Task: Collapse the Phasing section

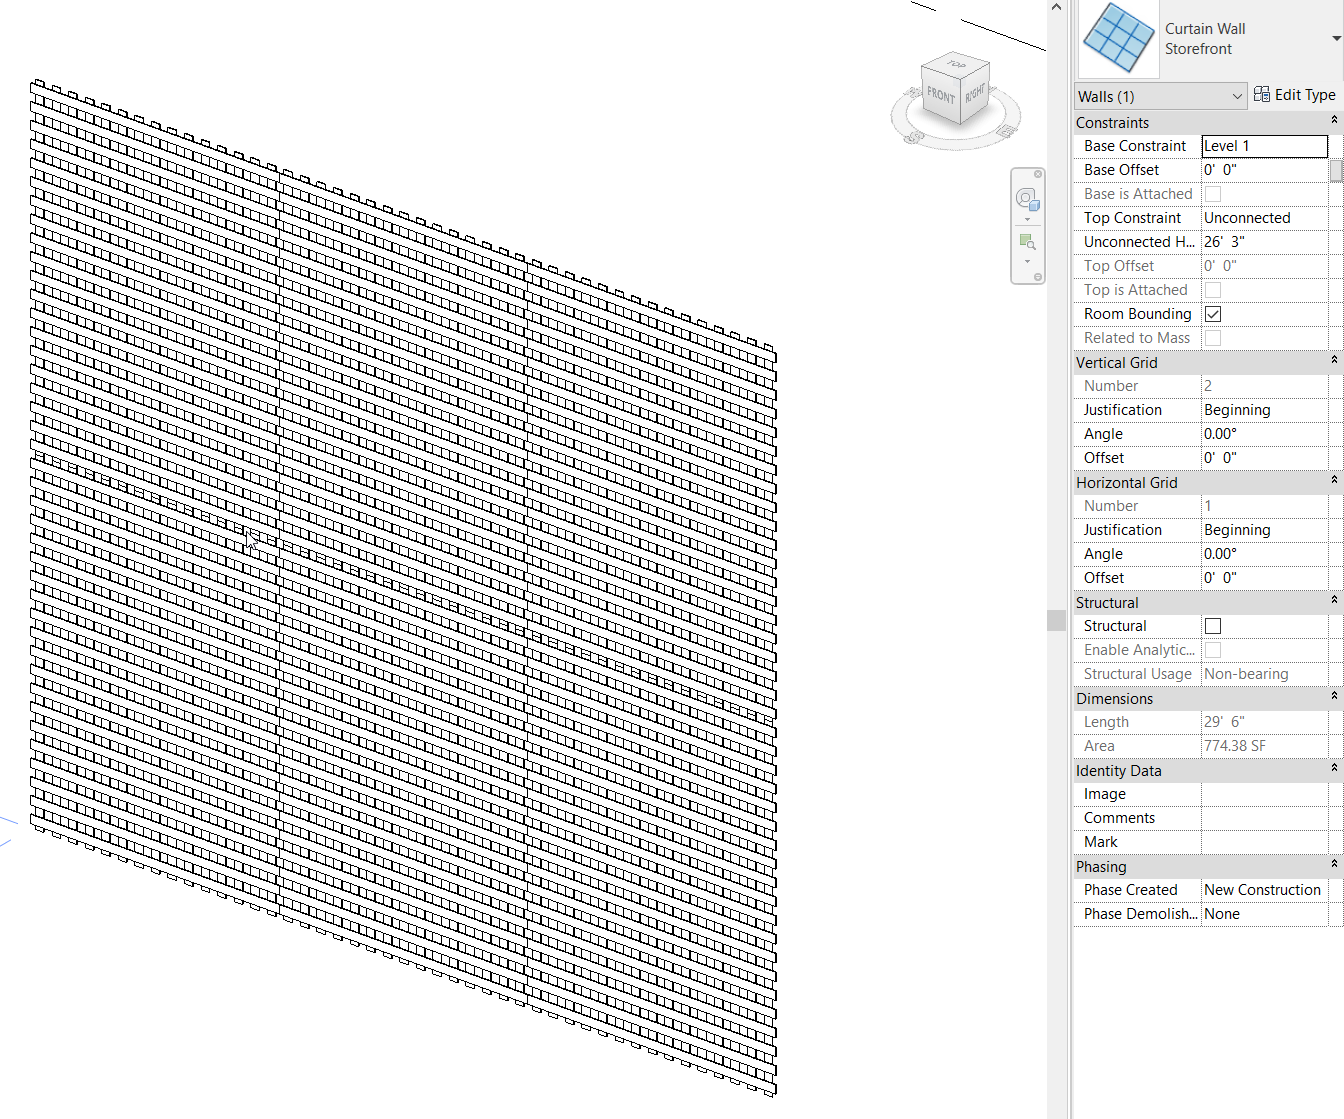Action: 1333,864
